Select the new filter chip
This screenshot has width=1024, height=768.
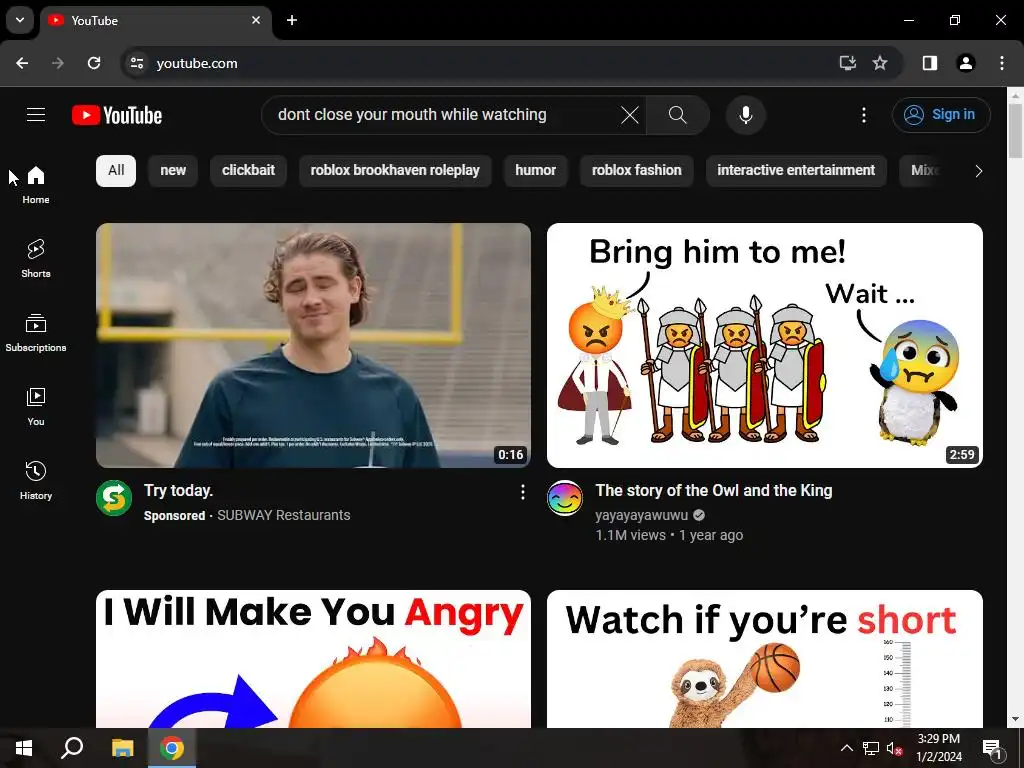pyautogui.click(x=173, y=170)
